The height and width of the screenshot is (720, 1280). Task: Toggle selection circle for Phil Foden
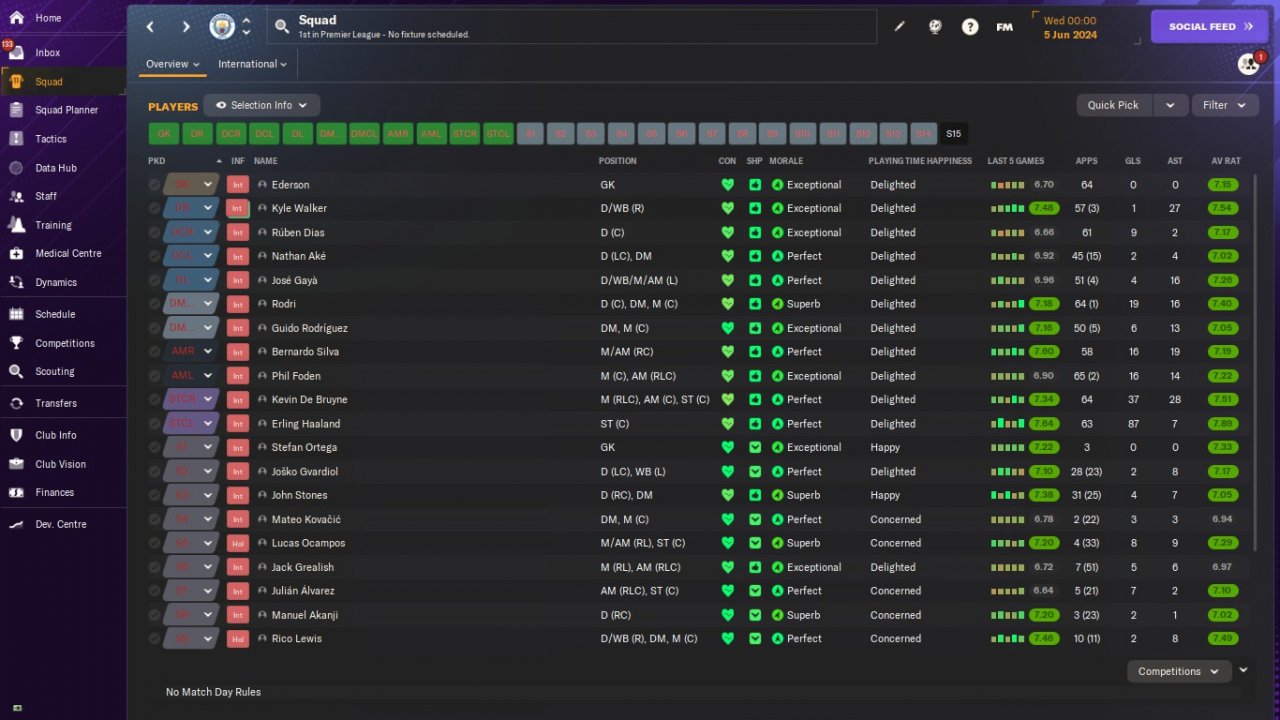pyautogui.click(x=154, y=376)
